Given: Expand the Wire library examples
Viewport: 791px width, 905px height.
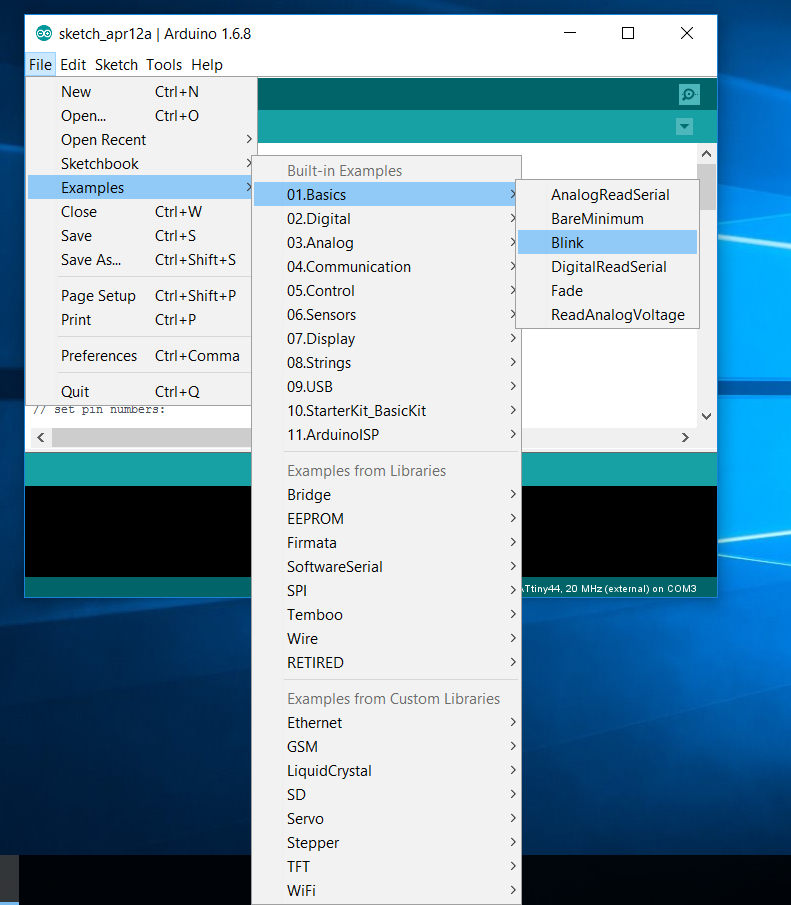Looking at the screenshot, I should [386, 639].
